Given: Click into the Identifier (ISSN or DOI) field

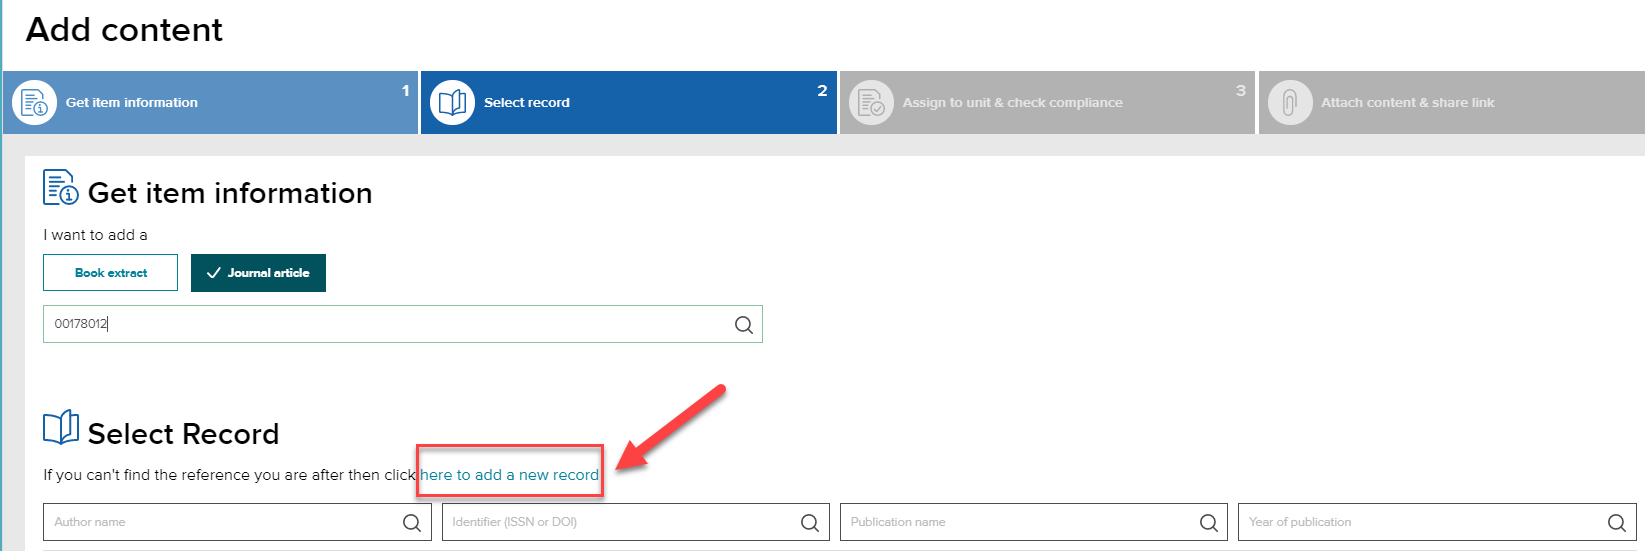Looking at the screenshot, I should 636,522.
